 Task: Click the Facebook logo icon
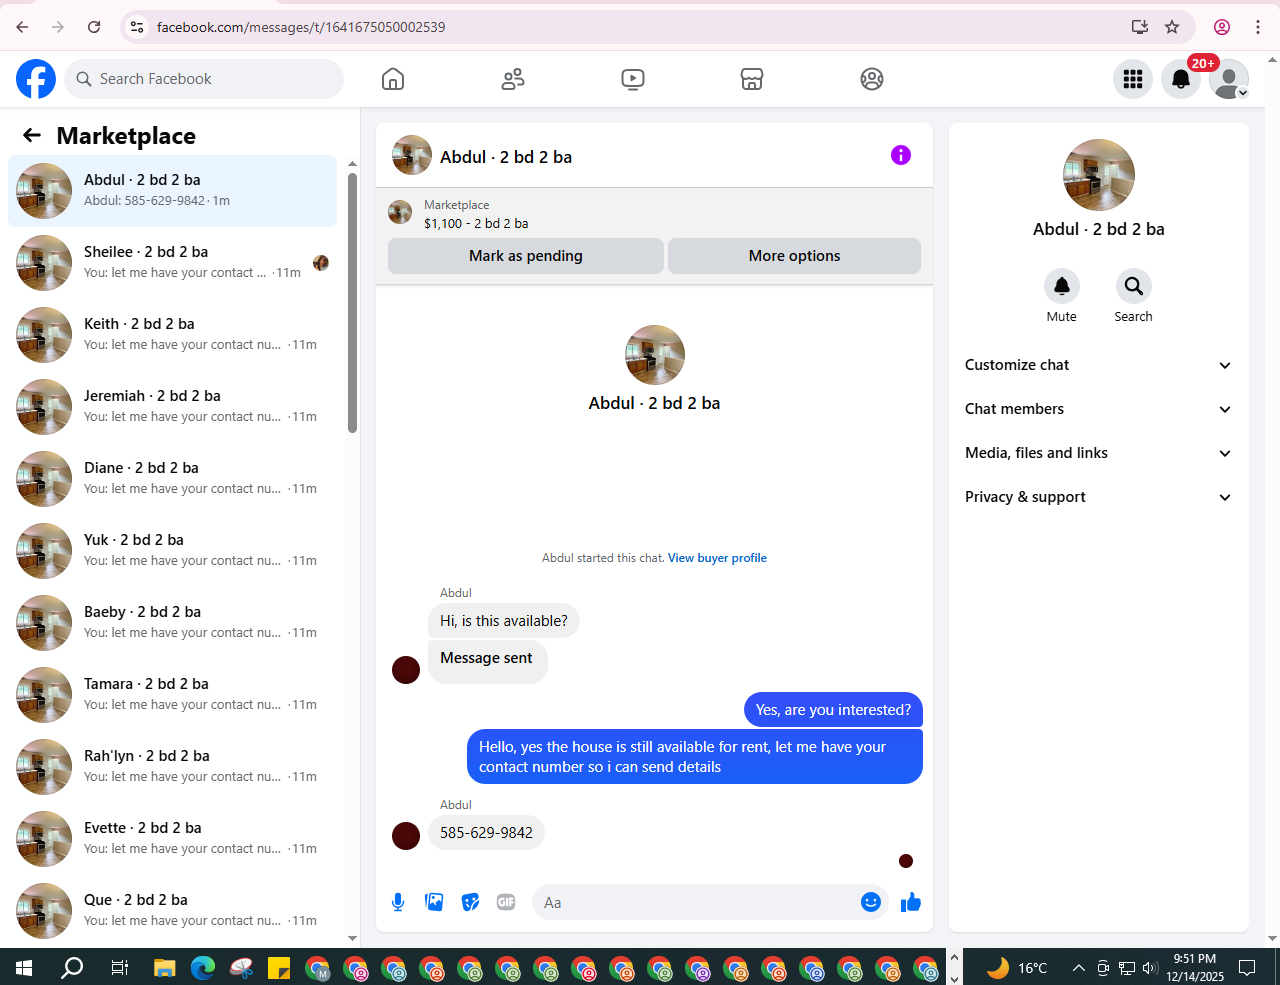(36, 79)
